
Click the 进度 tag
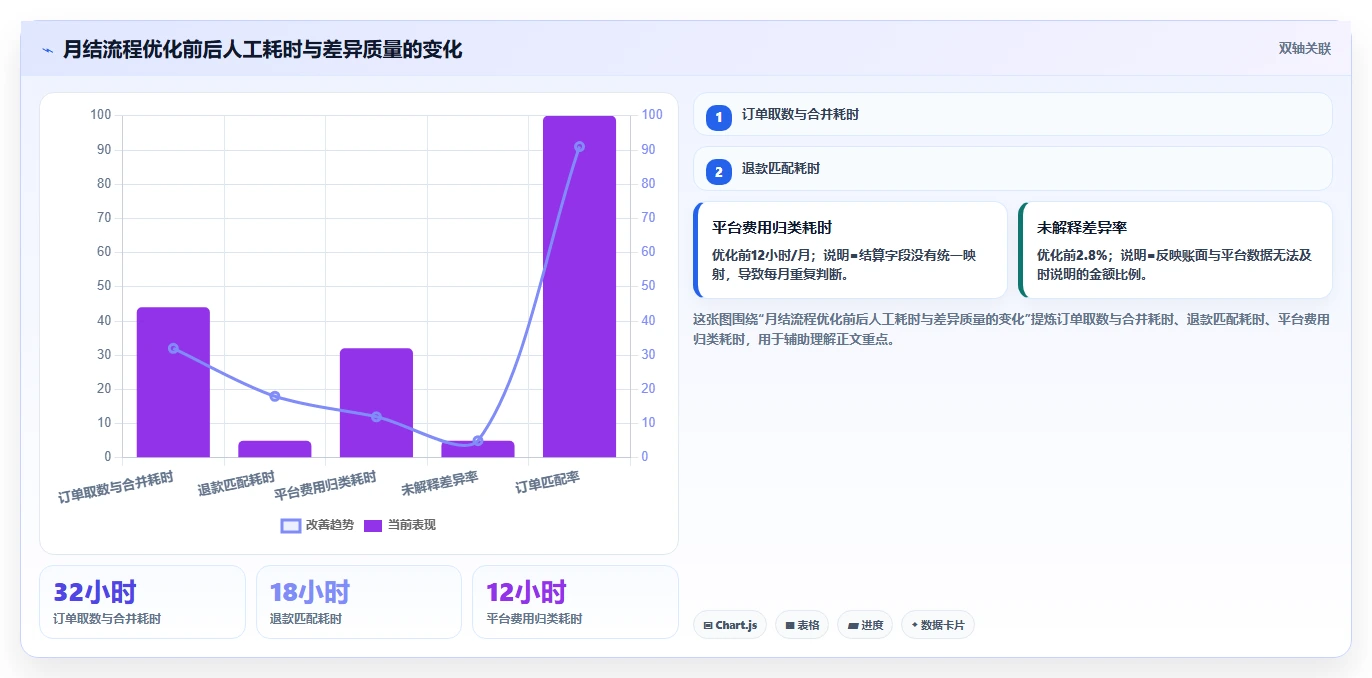(x=865, y=625)
